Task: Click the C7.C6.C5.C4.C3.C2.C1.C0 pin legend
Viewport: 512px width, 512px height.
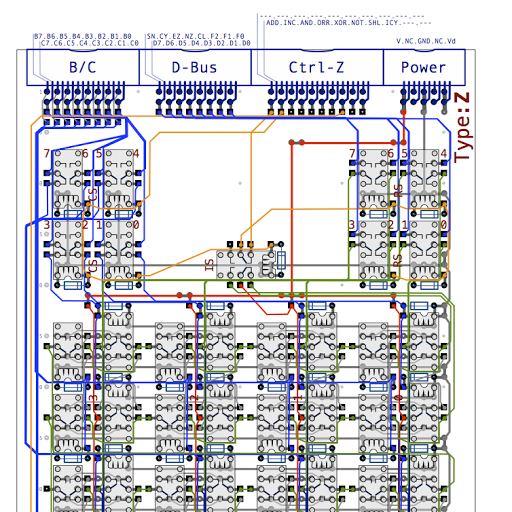Action: pos(90,43)
